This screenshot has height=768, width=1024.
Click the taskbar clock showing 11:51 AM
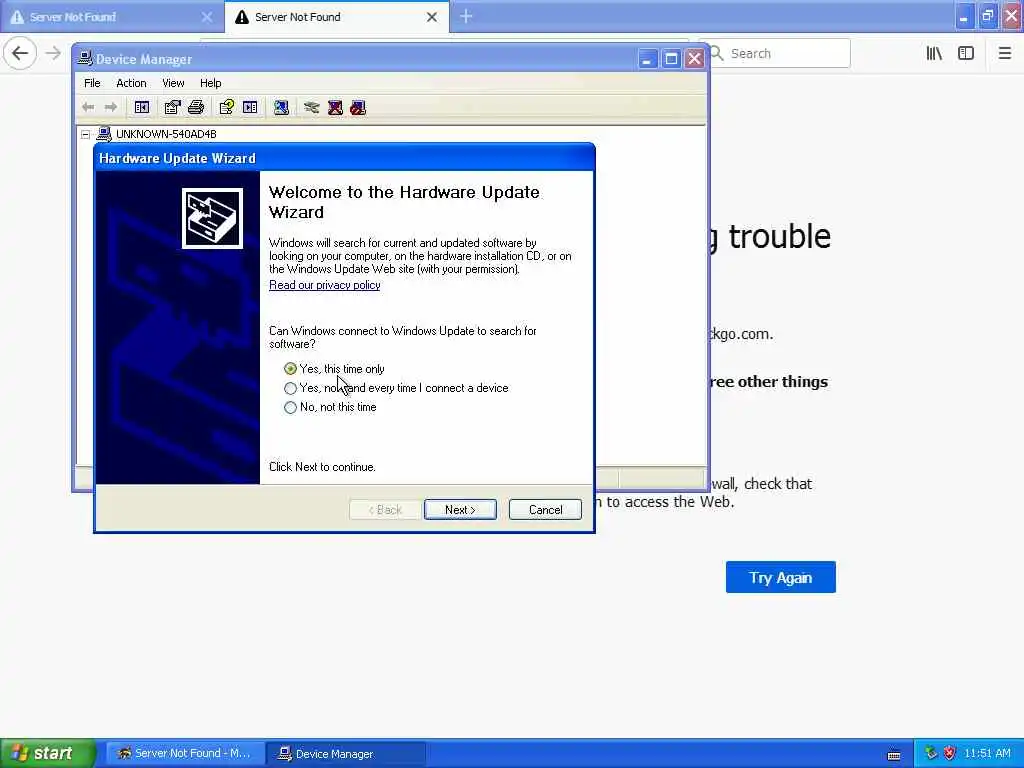tap(987, 753)
